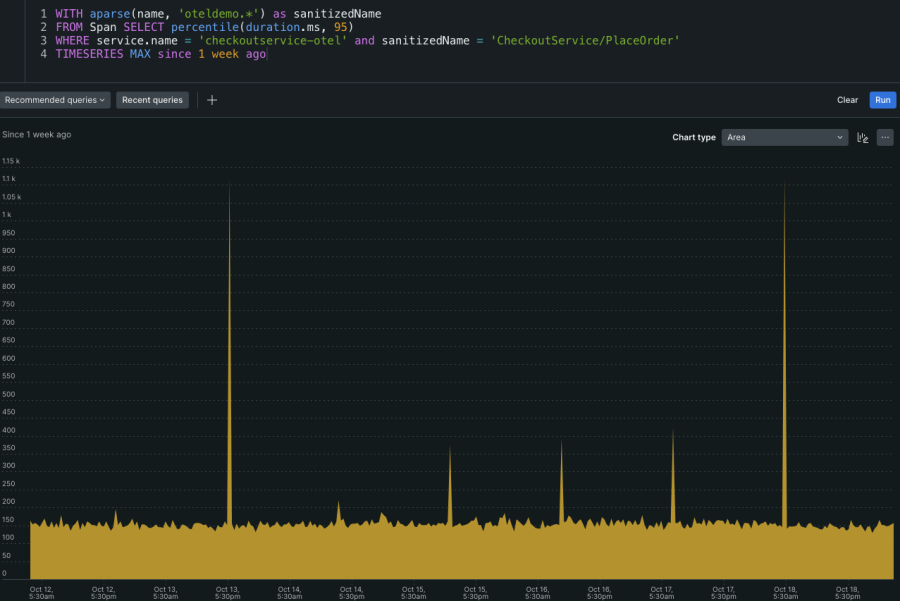This screenshot has width=900, height=601.
Task: Expand the Recommended queries dropdown
Action: 55,100
